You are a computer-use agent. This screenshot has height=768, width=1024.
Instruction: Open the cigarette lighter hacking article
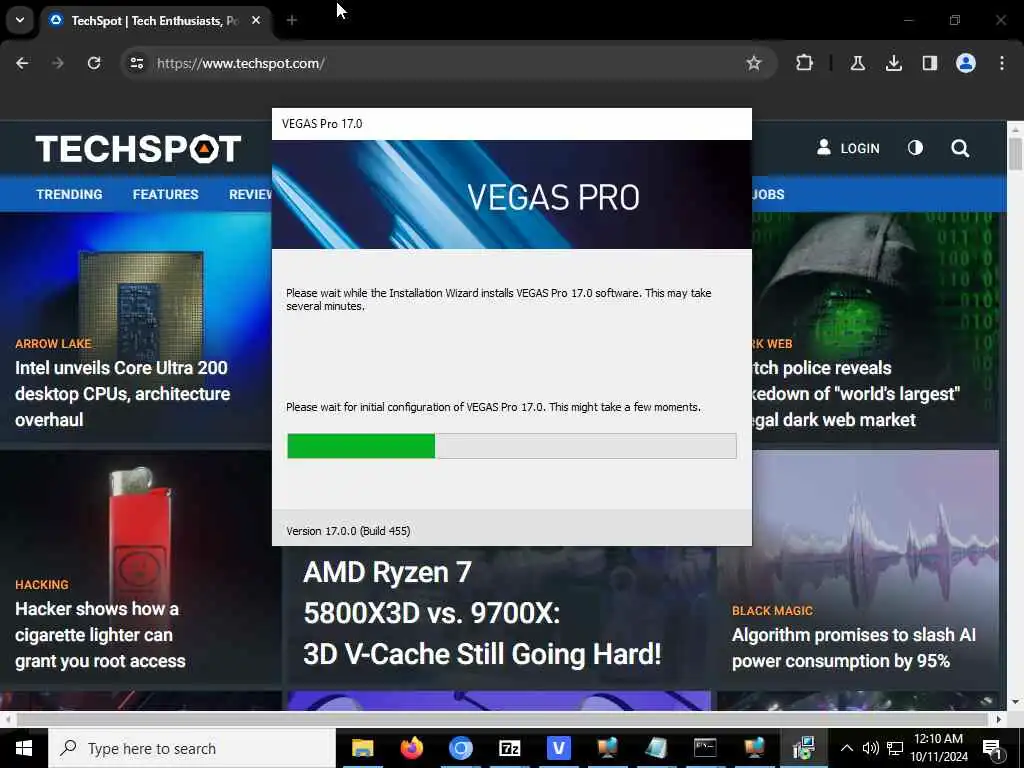[101, 635]
